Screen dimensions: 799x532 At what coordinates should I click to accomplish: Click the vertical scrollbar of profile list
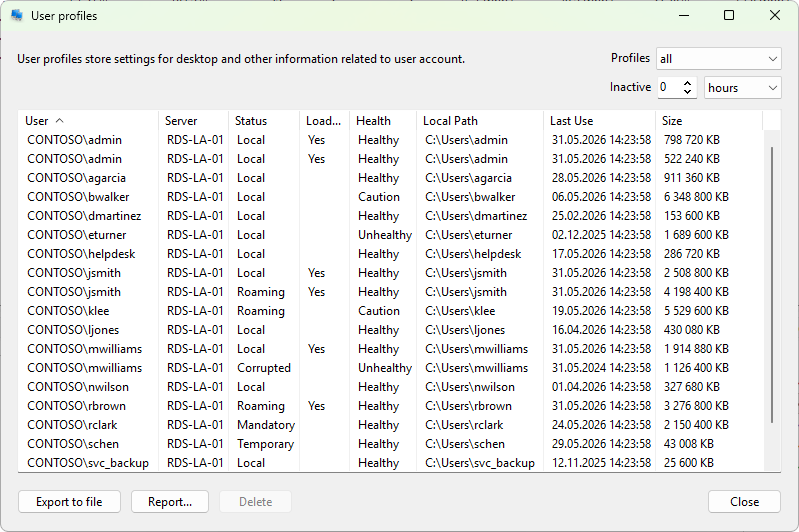coord(772,284)
